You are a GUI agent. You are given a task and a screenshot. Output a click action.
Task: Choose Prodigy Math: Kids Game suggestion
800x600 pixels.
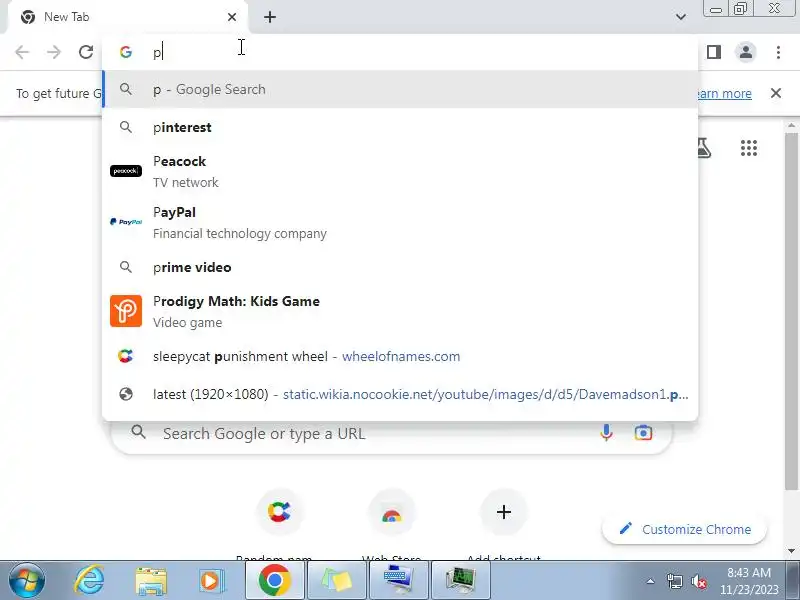[400, 311]
